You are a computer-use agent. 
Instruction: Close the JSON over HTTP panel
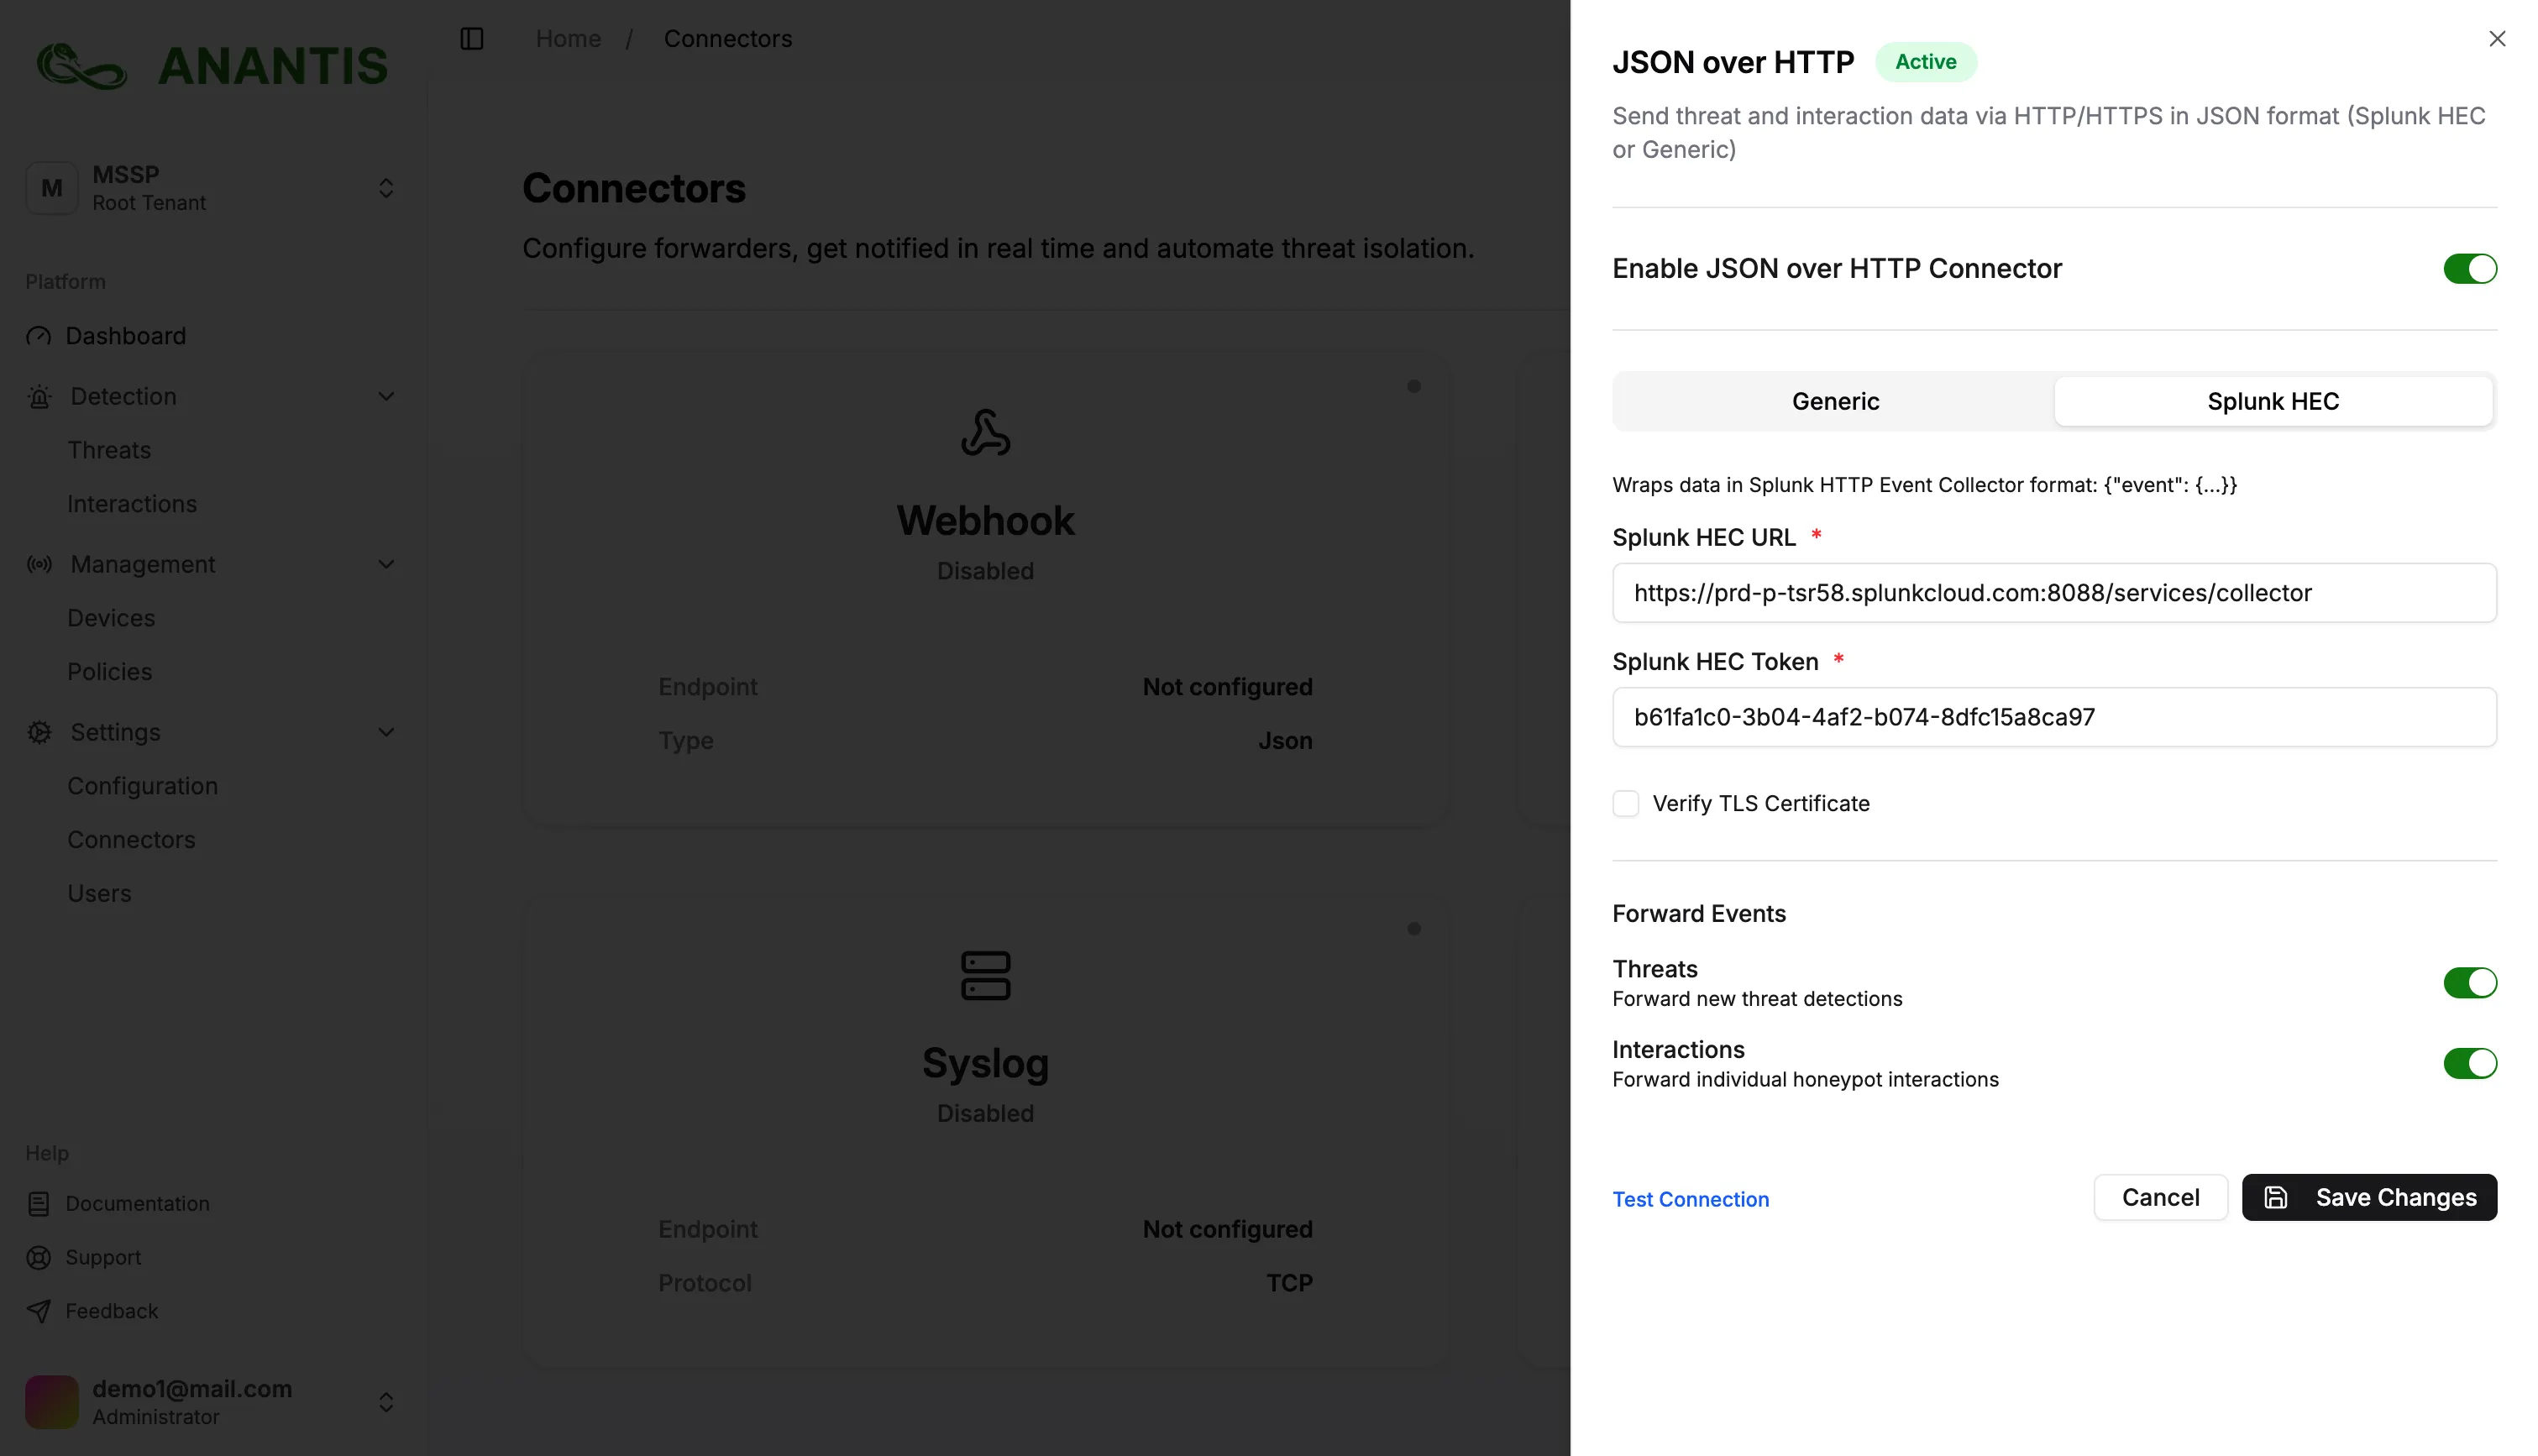[2497, 38]
